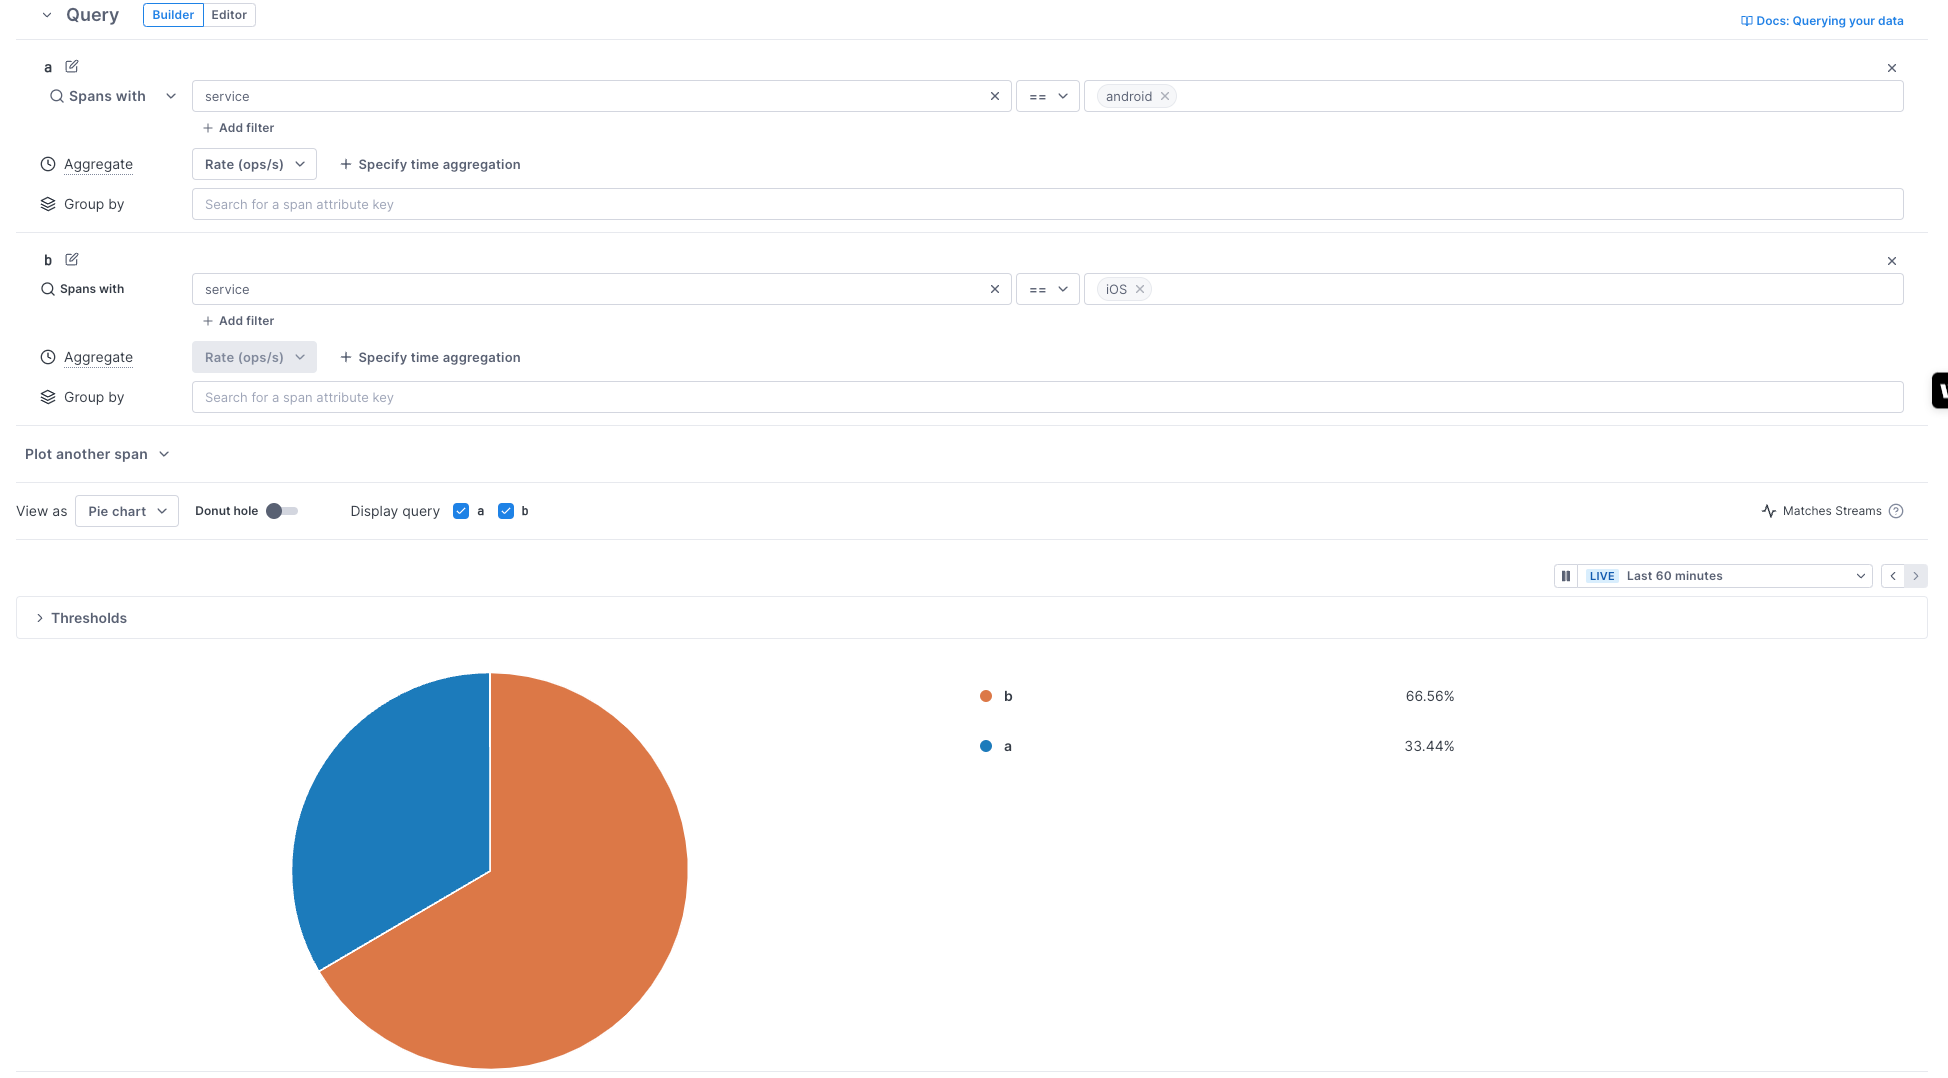This screenshot has width=1948, height=1078.
Task: Go to next time range
Action: 1916,576
